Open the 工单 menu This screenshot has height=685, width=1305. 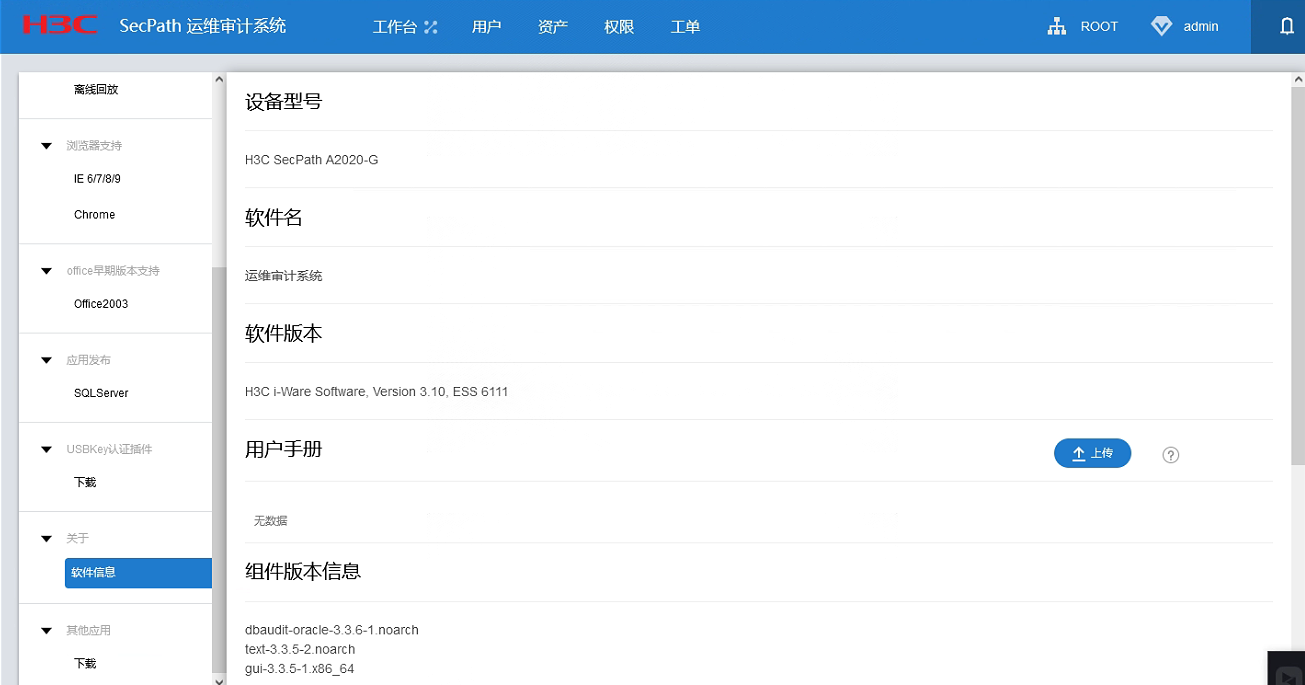click(x=685, y=27)
